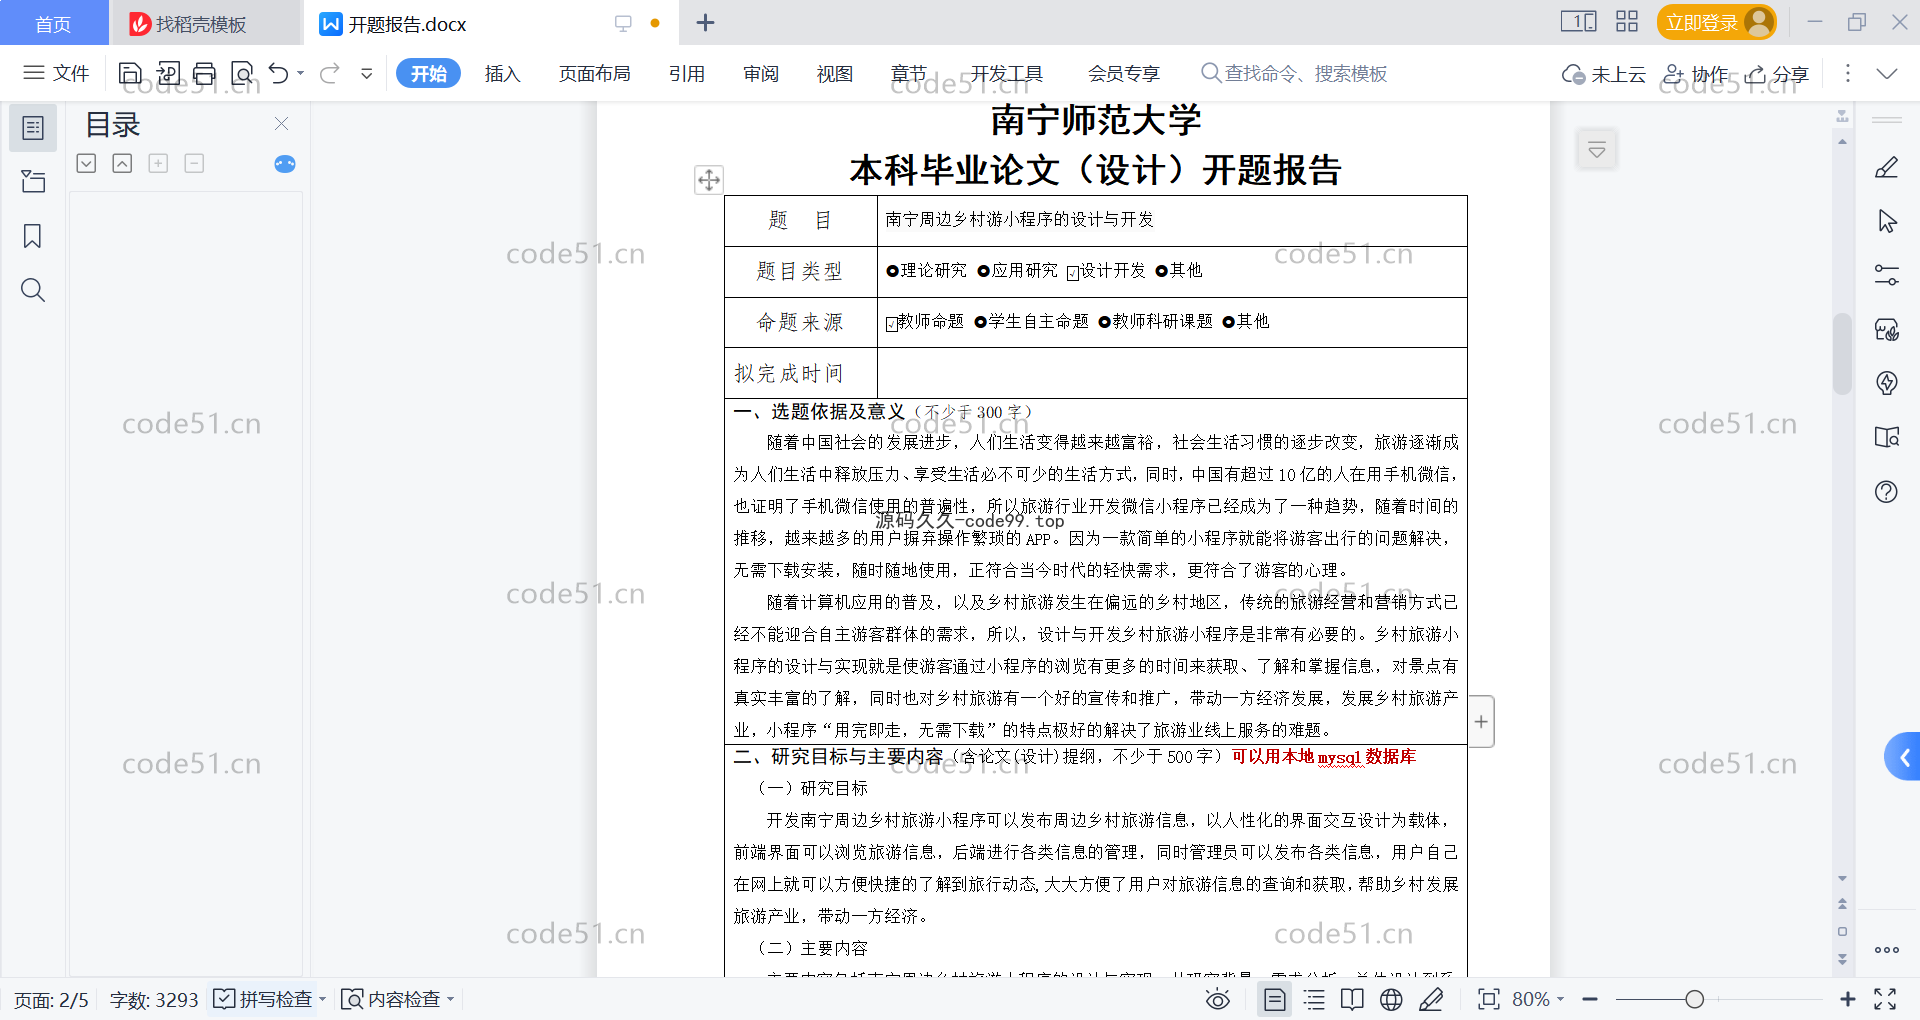
Task: Click the export to PDF icon
Action: pos(168,73)
